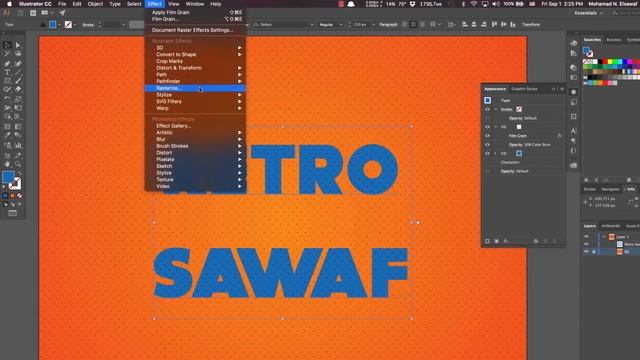The image size is (640, 360).
Task: Click Add New Stroke in Appearance panel
Action: pos(487,241)
